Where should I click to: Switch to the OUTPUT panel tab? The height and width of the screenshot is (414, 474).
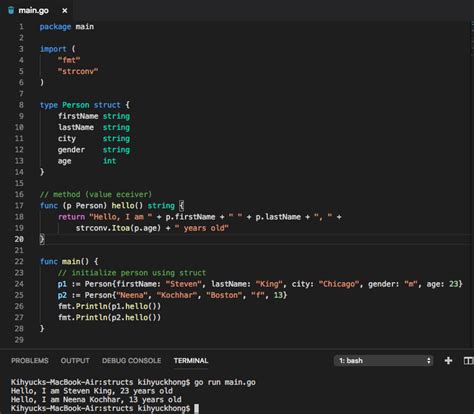tap(75, 361)
